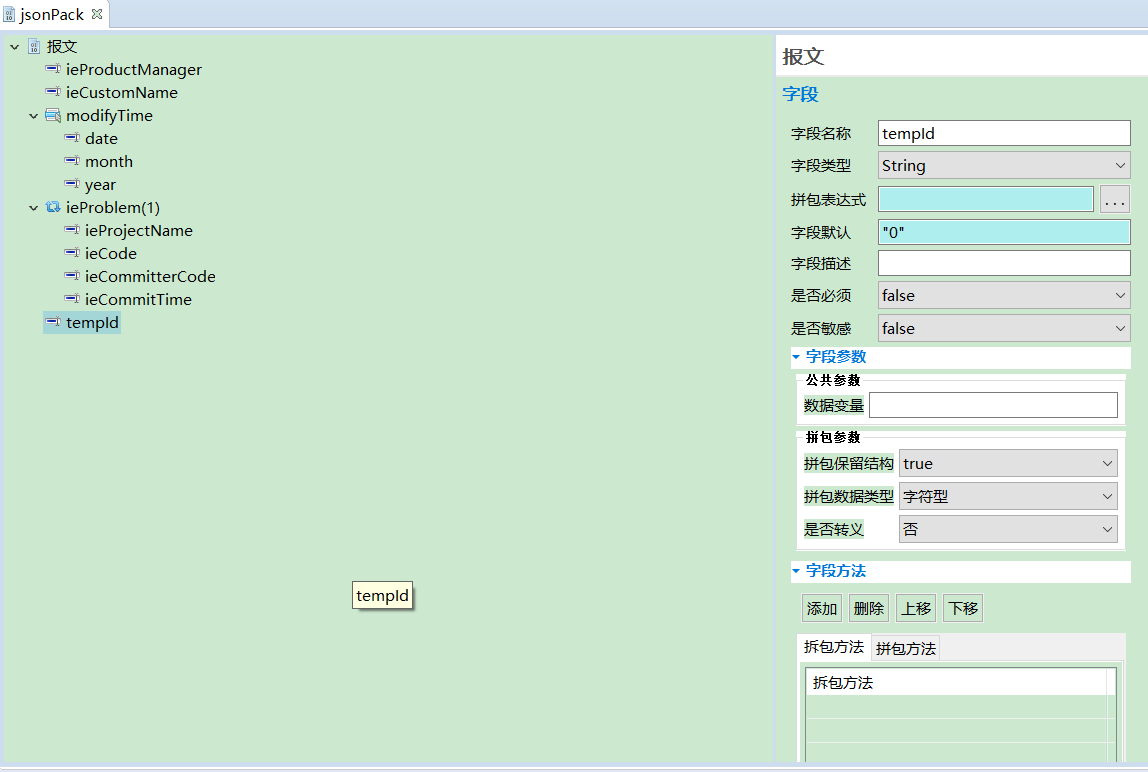
Task: Select the modifyTime node icon
Action: (x=53, y=115)
